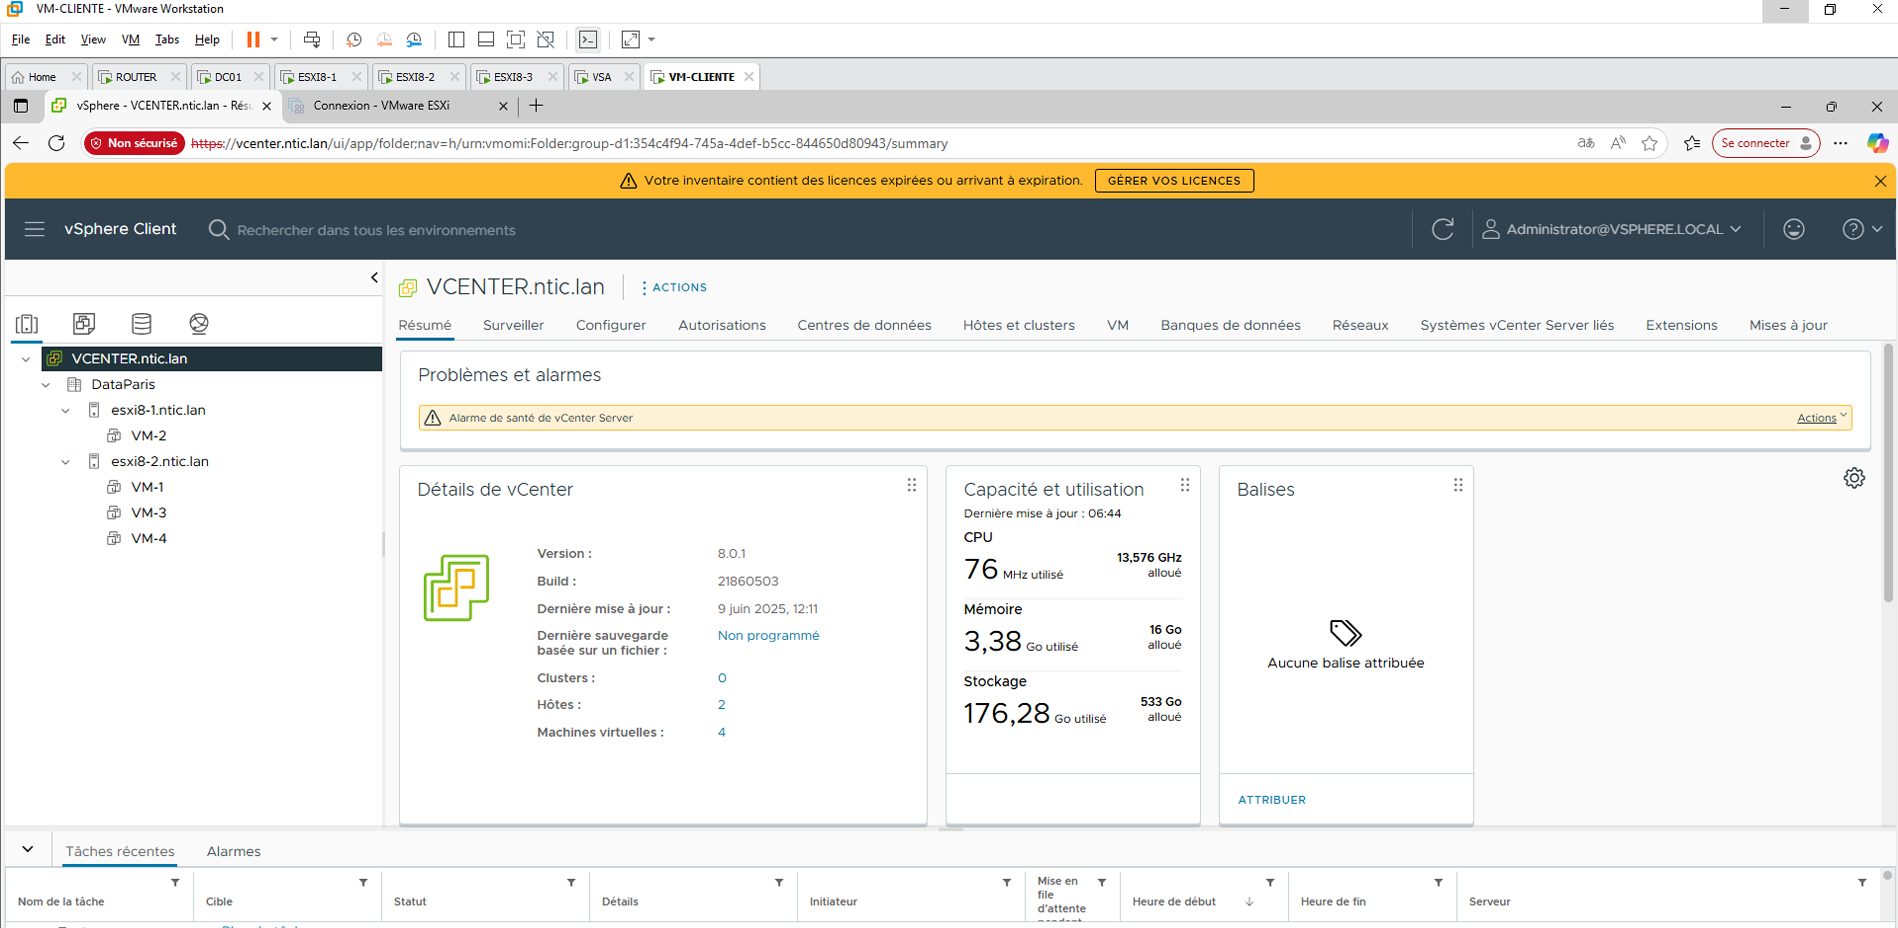Click the VMware suspend pause icon
This screenshot has width=1898, height=928.
[253, 40]
